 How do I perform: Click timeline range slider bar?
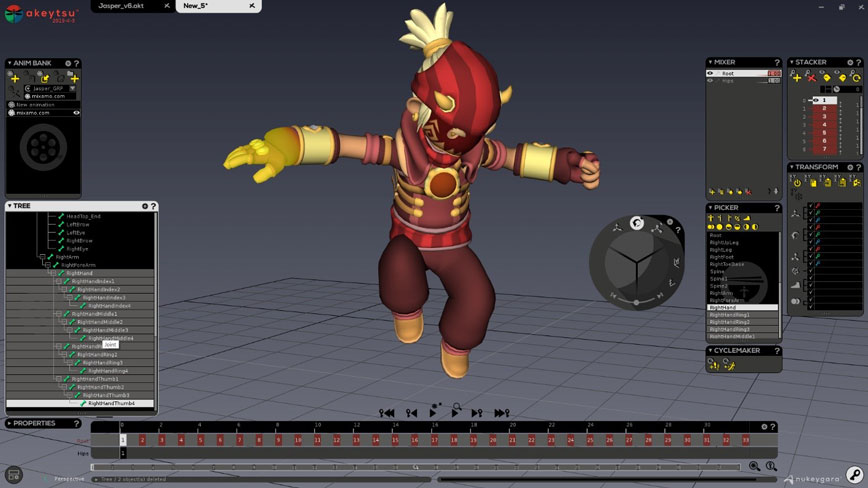pyautogui.click(x=416, y=467)
